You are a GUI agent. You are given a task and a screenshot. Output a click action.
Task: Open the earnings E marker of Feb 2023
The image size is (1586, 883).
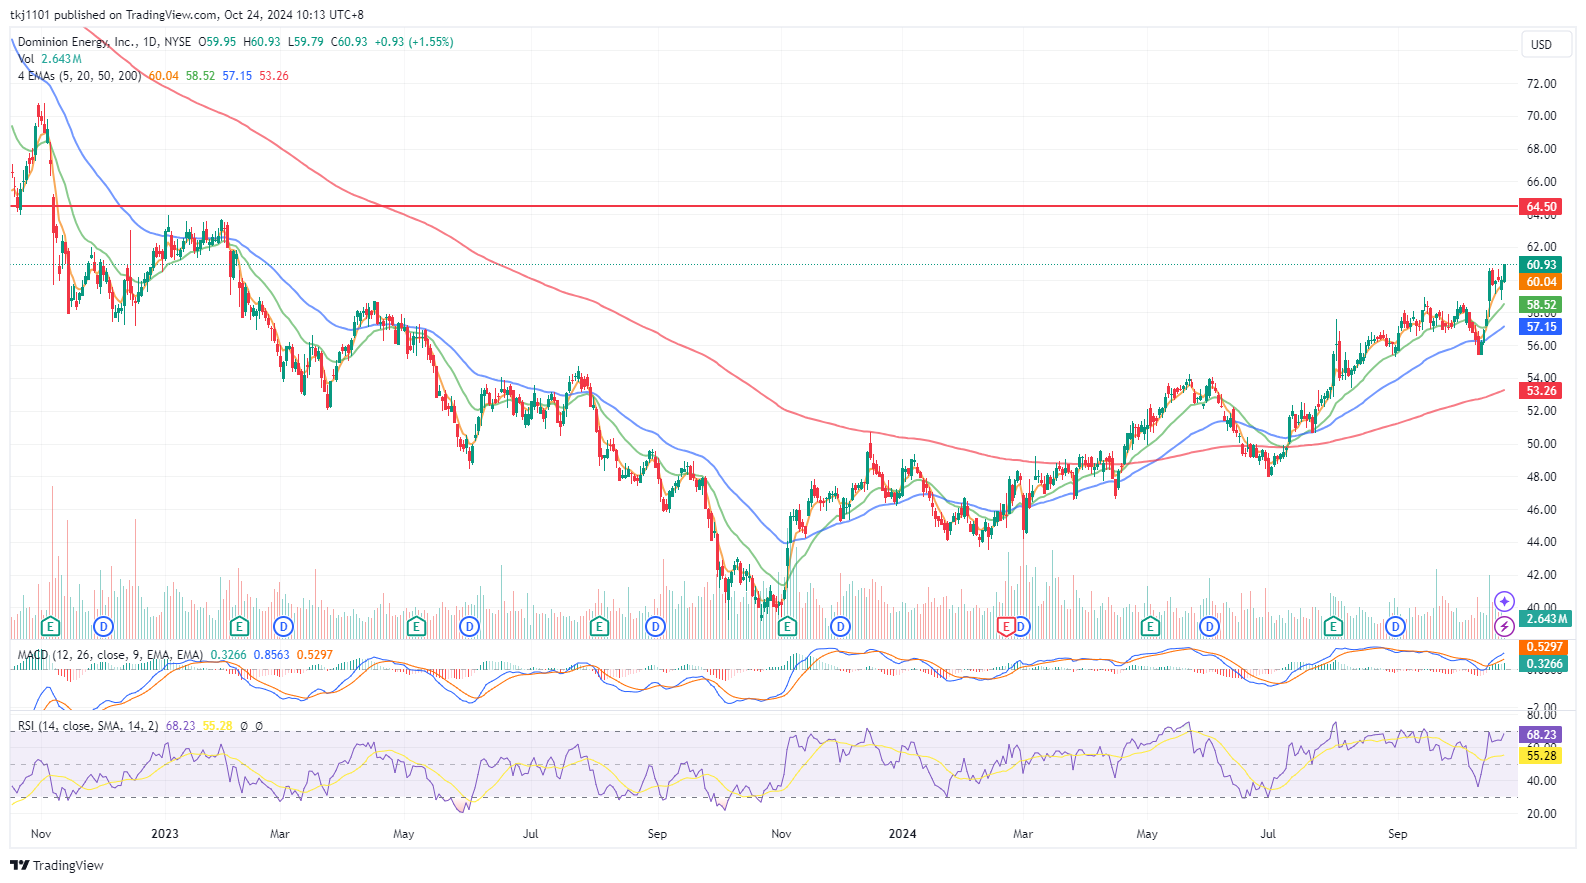point(238,627)
